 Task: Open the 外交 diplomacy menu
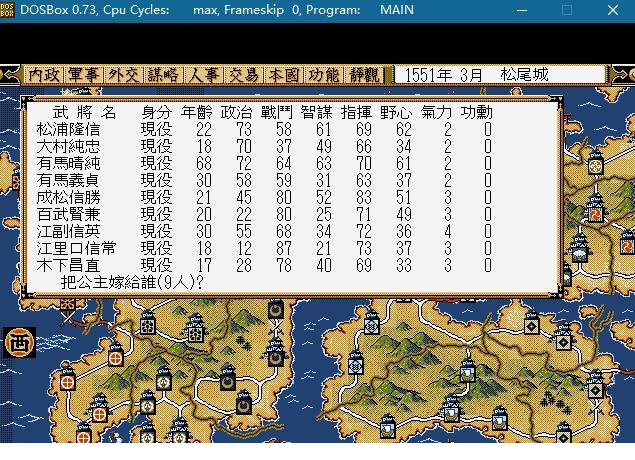(124, 75)
